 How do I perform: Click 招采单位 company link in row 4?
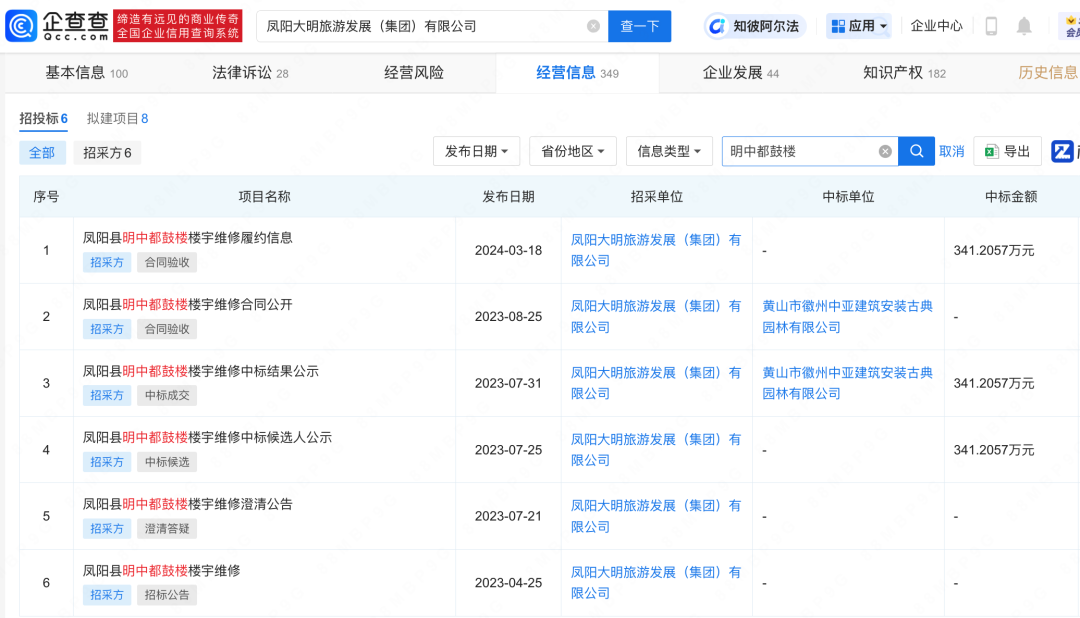click(x=656, y=450)
